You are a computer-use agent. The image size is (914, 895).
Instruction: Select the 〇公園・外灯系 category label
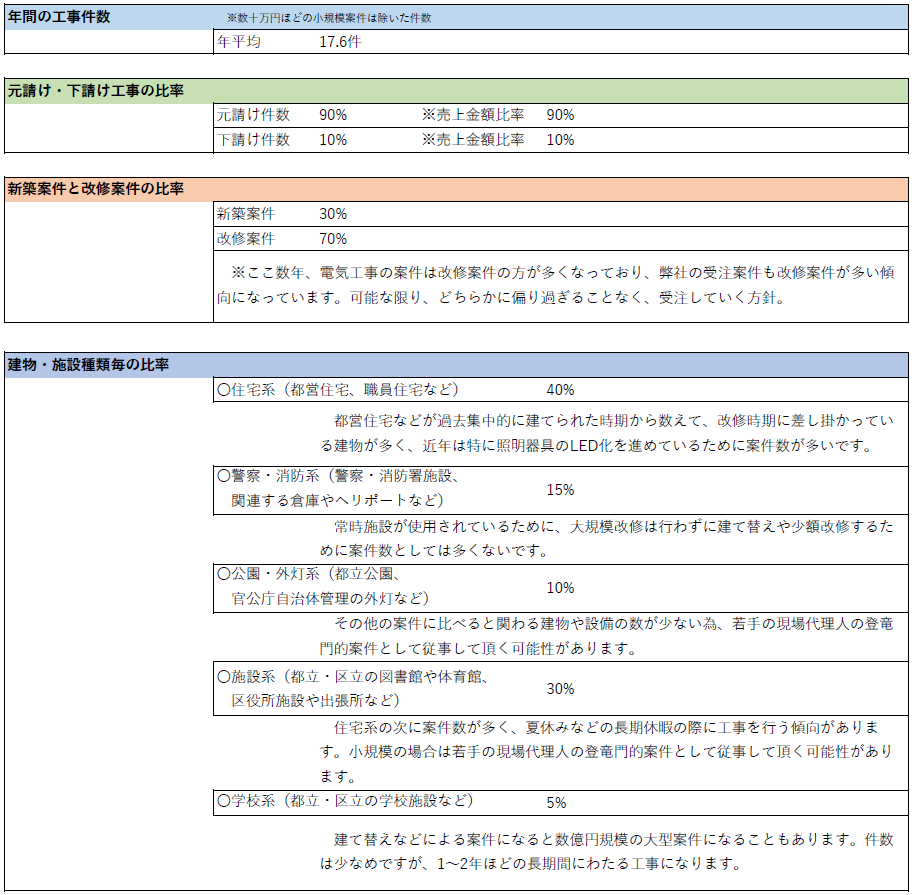(323, 586)
